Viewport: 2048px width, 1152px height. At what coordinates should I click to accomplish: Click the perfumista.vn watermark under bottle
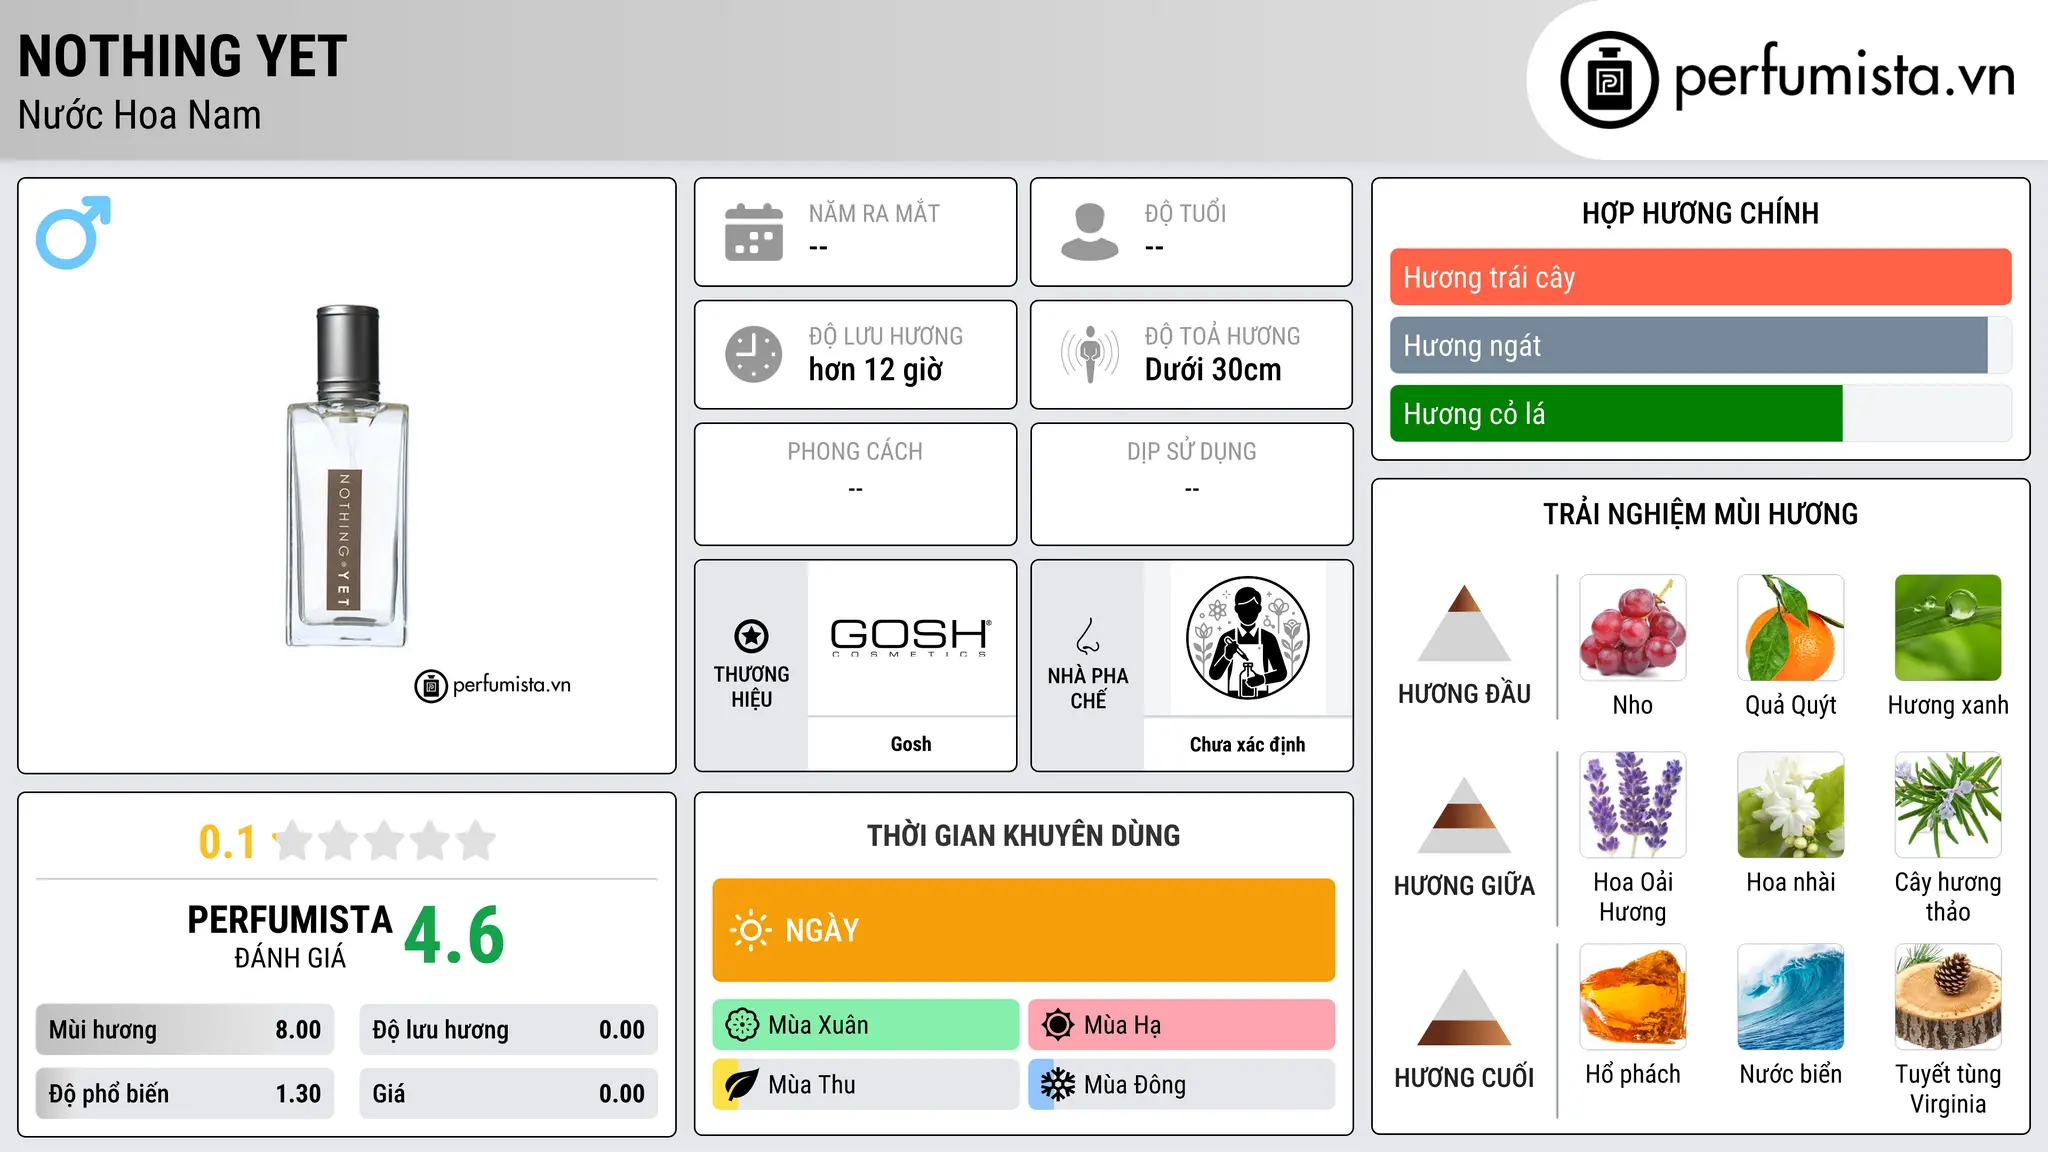tap(493, 686)
